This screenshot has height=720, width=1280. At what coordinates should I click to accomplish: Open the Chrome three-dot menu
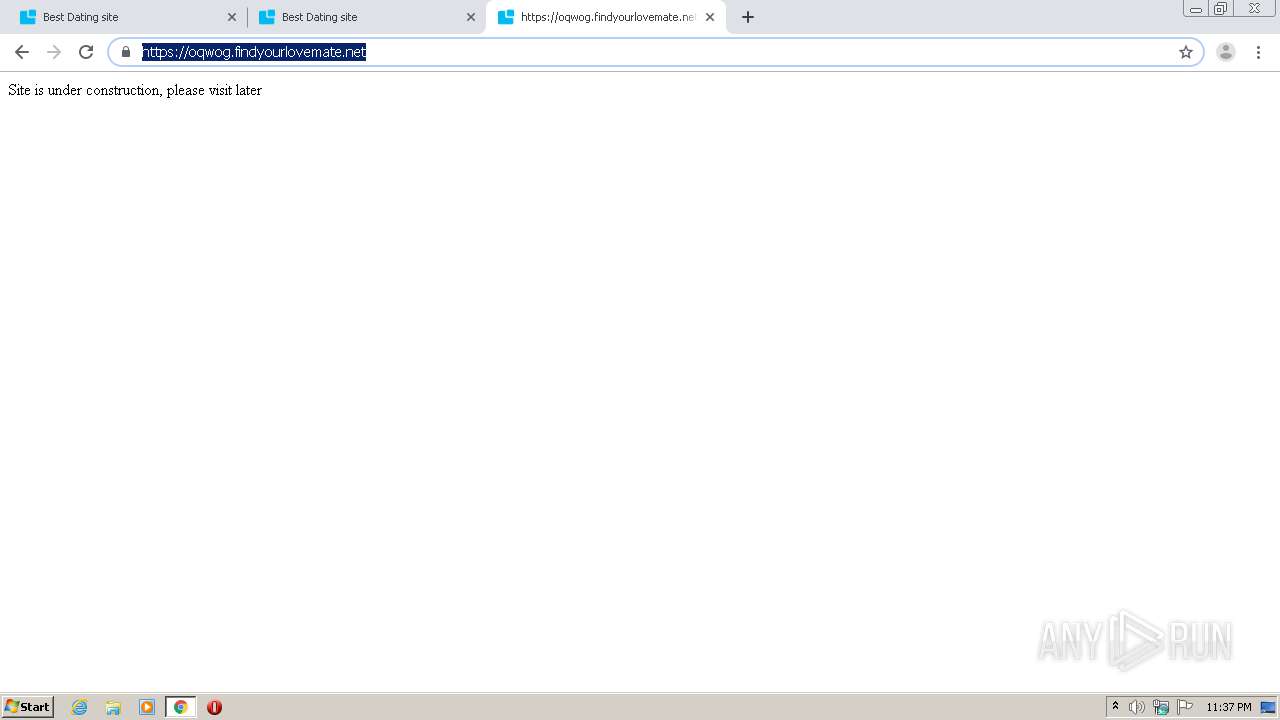[1258, 52]
